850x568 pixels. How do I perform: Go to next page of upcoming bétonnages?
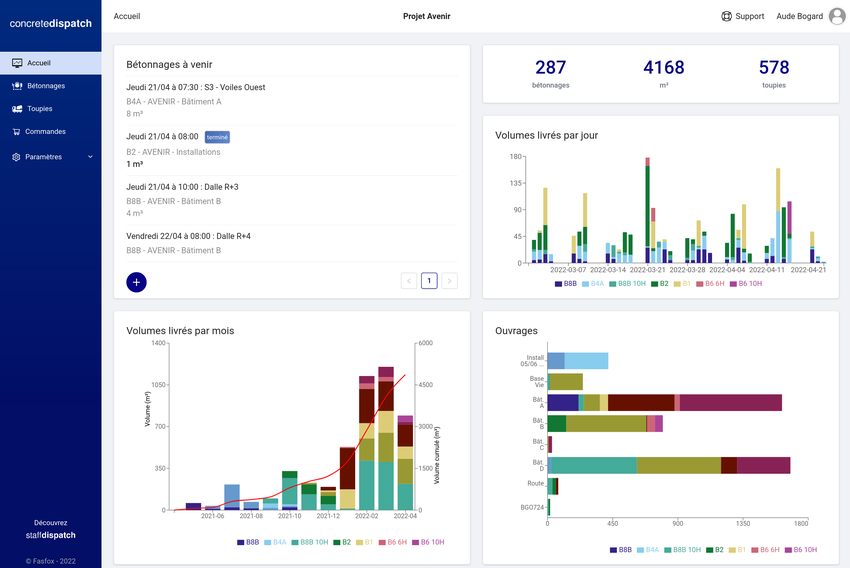(x=450, y=281)
